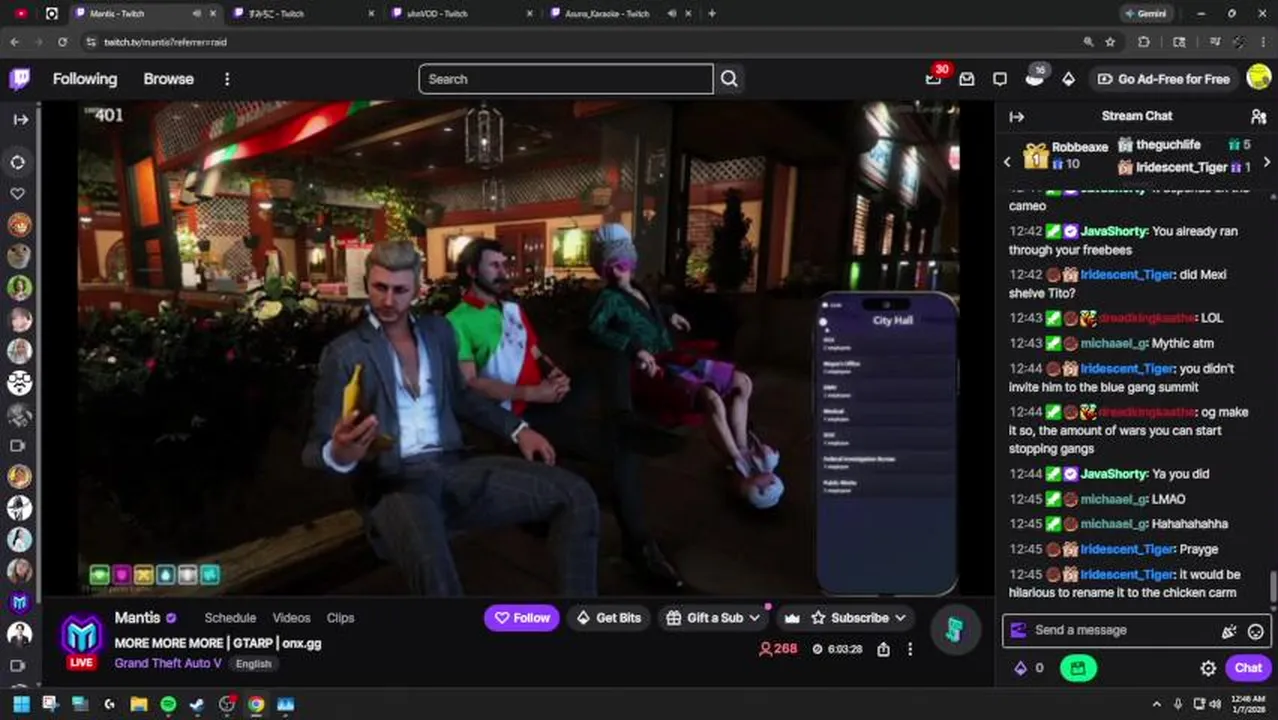The image size is (1278, 720).
Task: Open the whispers speech-bubble icon
Action: pos(1000,79)
